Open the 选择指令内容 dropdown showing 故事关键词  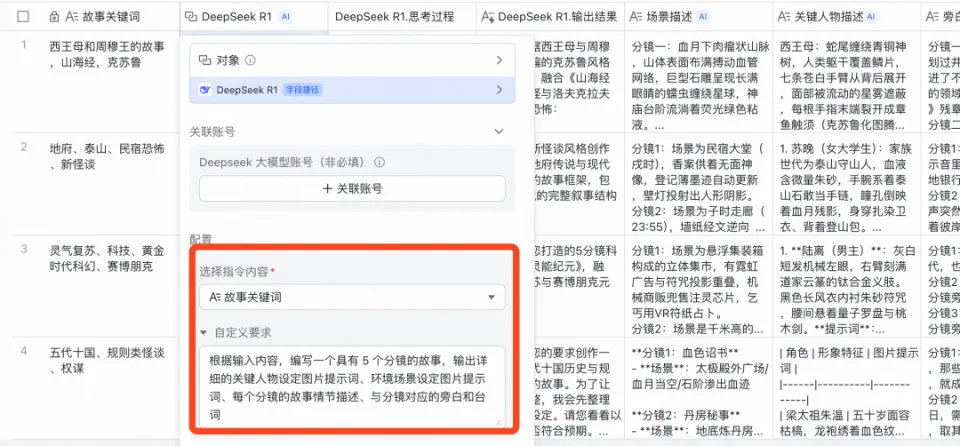[352, 297]
